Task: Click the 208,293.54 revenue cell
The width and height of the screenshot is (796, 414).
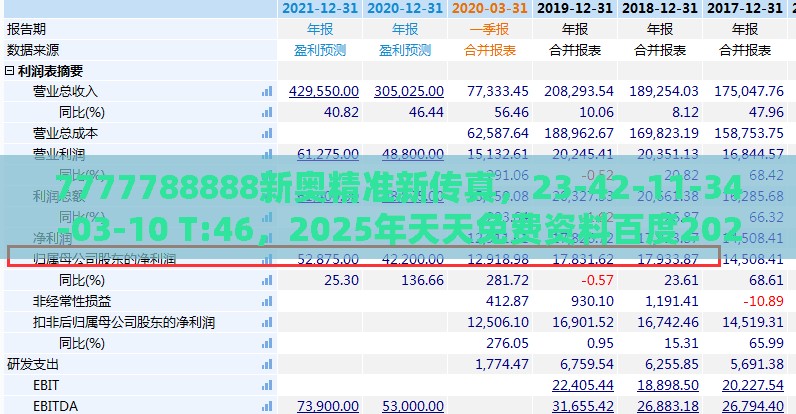Action: point(579,91)
